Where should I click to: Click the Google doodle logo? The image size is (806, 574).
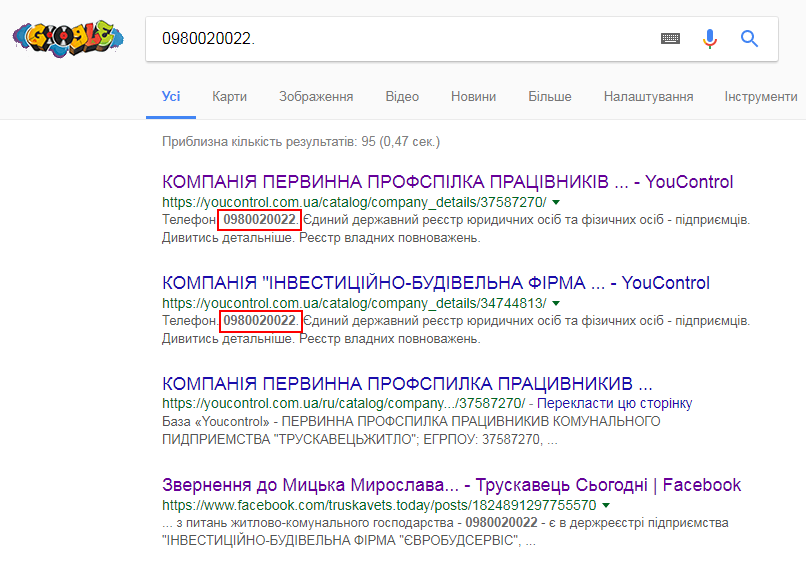pos(68,39)
